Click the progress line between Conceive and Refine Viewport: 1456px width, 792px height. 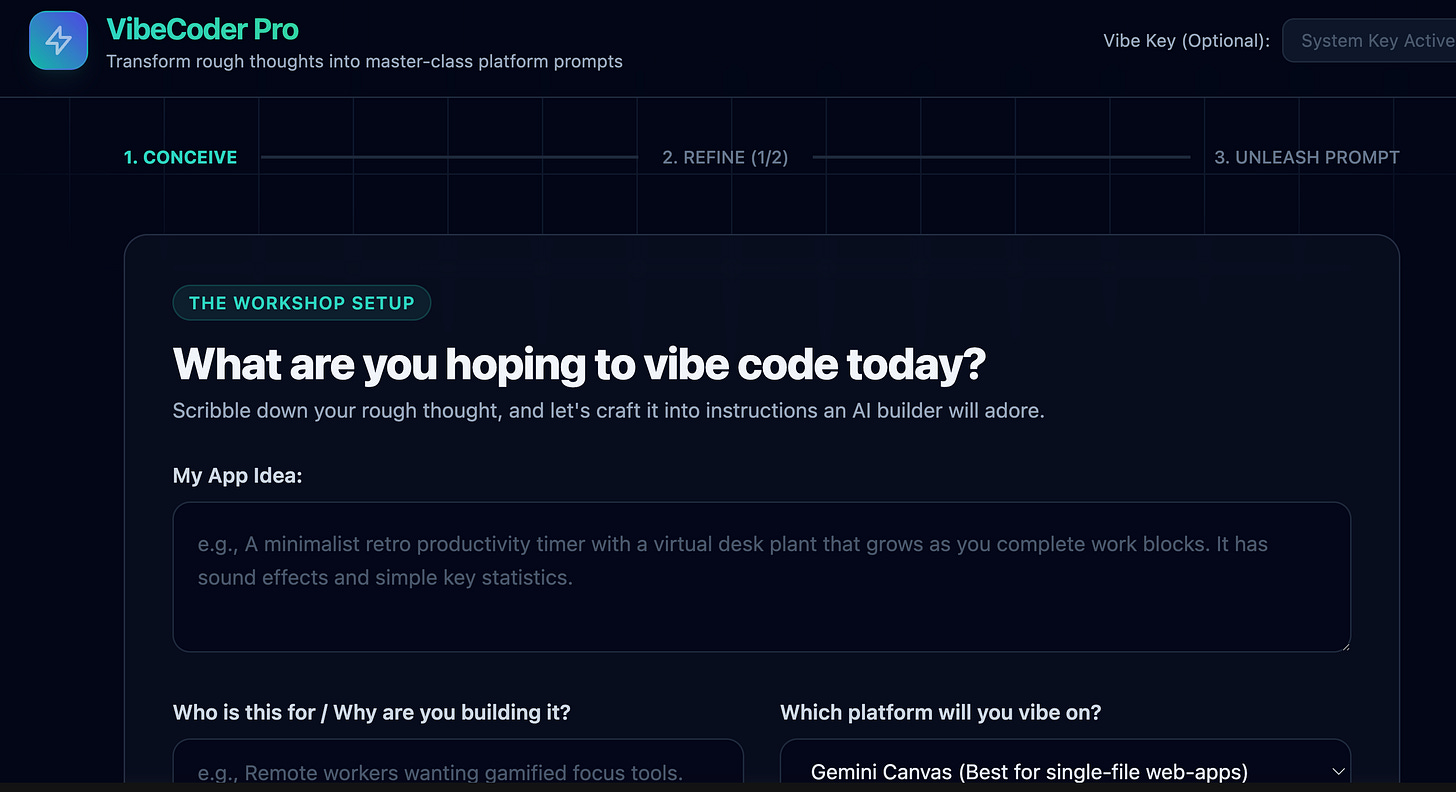pos(449,157)
